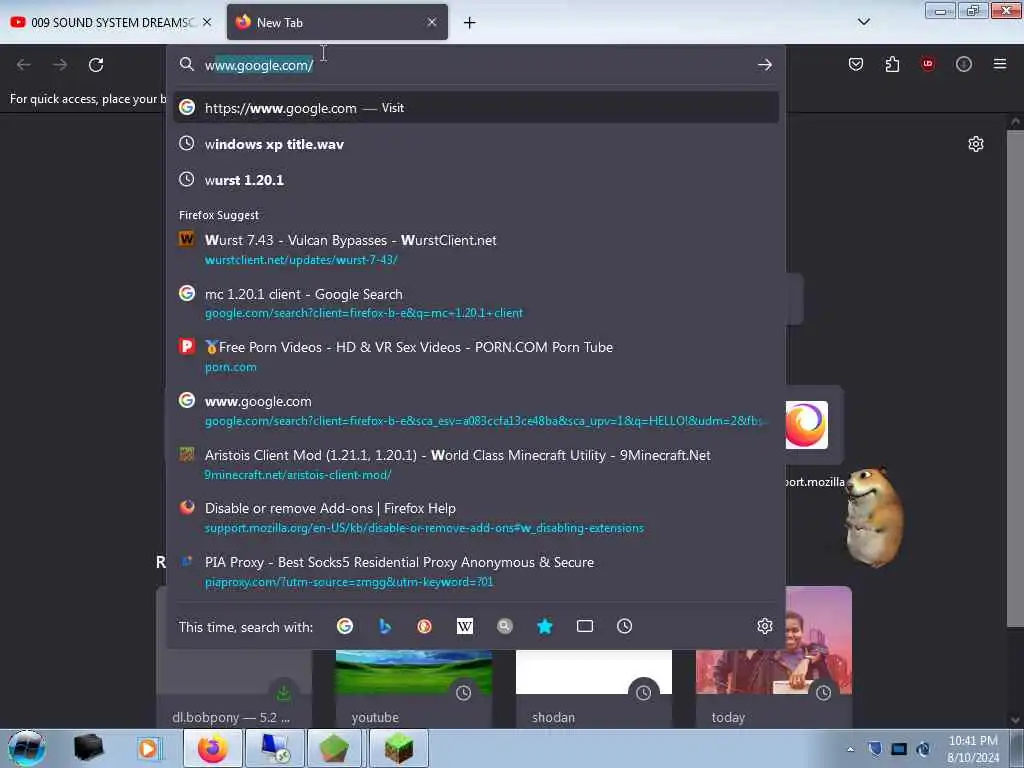1024x768 pixels.
Task: Visit https://www.google.com suggestion
Action: 476,108
